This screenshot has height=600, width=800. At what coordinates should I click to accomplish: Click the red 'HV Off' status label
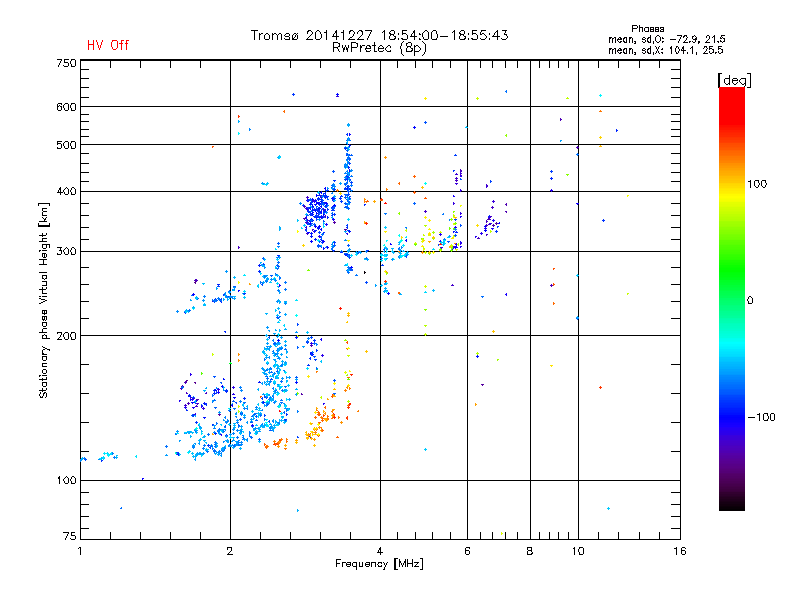coord(108,45)
